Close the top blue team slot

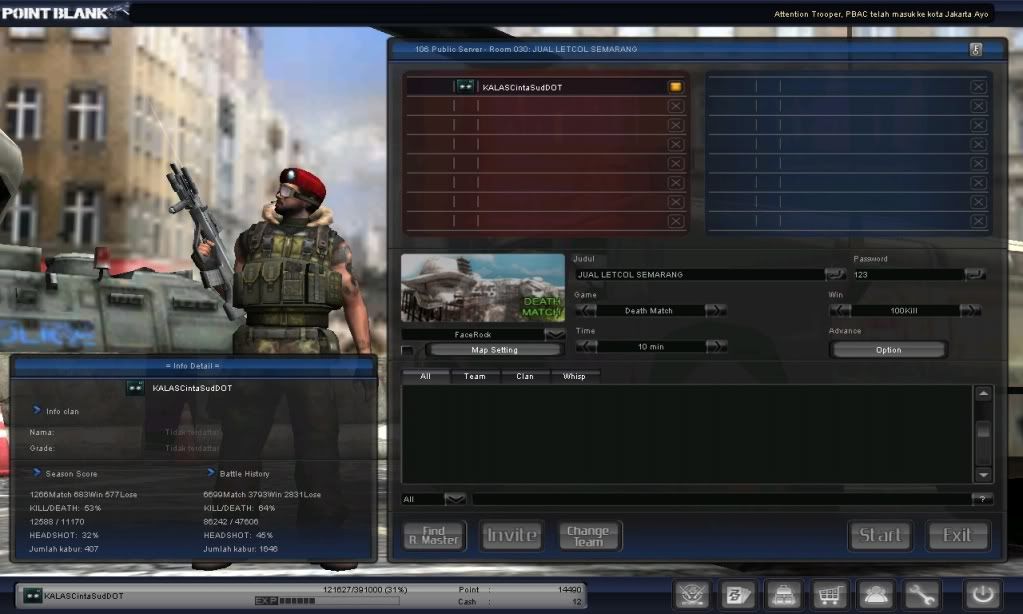978,87
